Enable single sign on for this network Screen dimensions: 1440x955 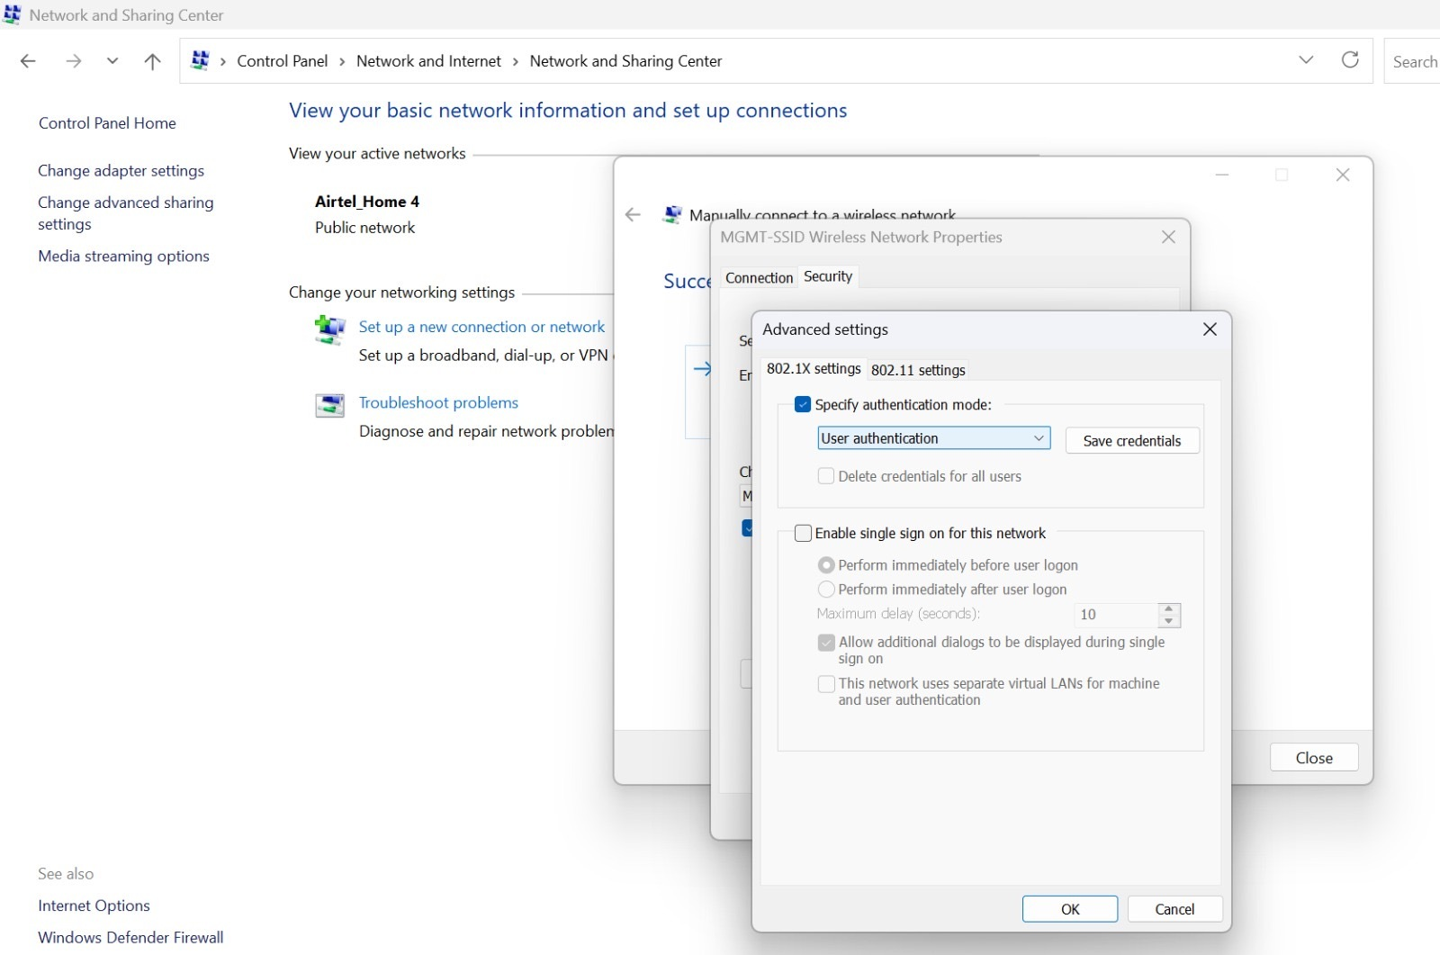(803, 533)
